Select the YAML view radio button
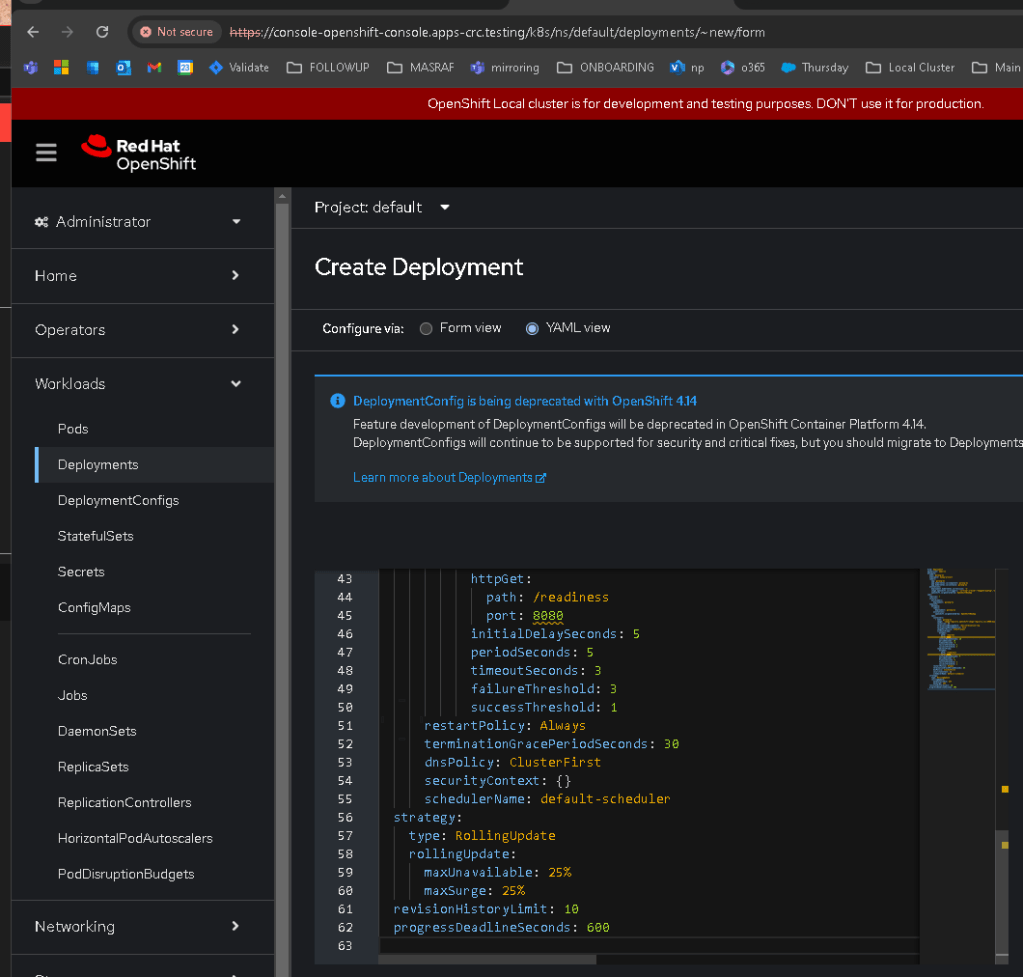Viewport: 1023px width, 977px height. 532,328
